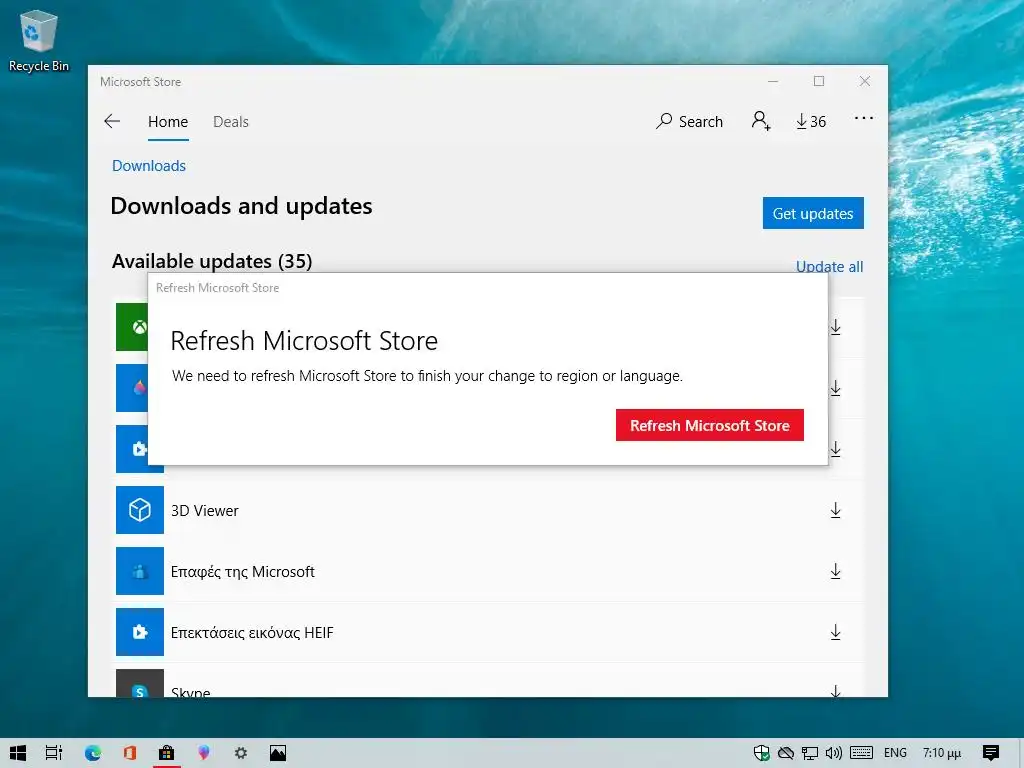
Task: Switch to the Deals tab
Action: (231, 121)
